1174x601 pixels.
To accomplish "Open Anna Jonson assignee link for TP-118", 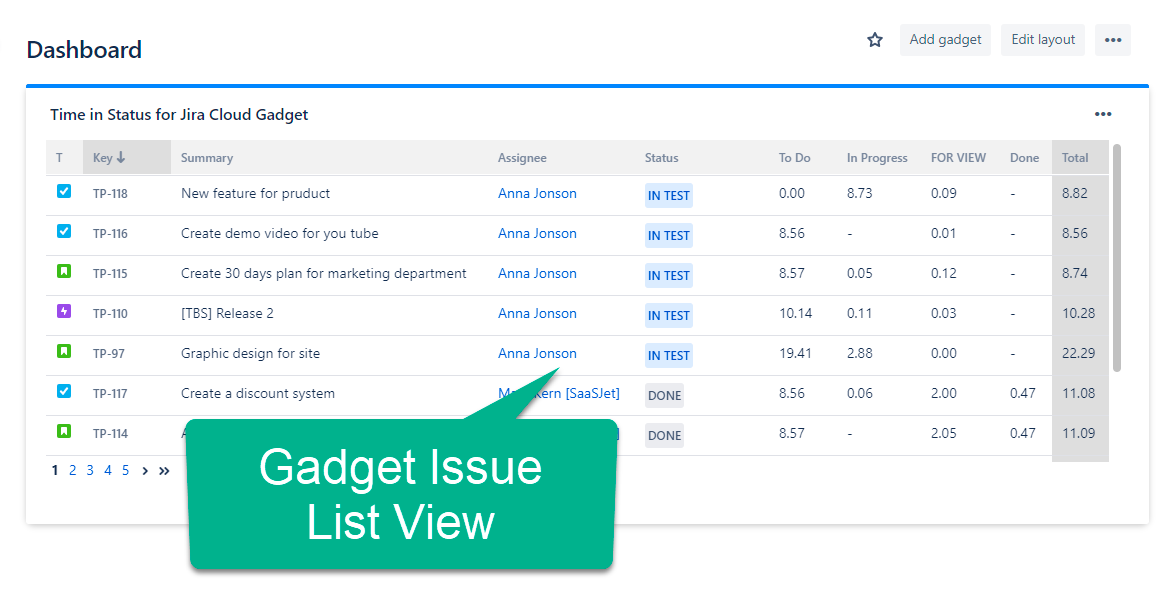I will tap(537, 194).
